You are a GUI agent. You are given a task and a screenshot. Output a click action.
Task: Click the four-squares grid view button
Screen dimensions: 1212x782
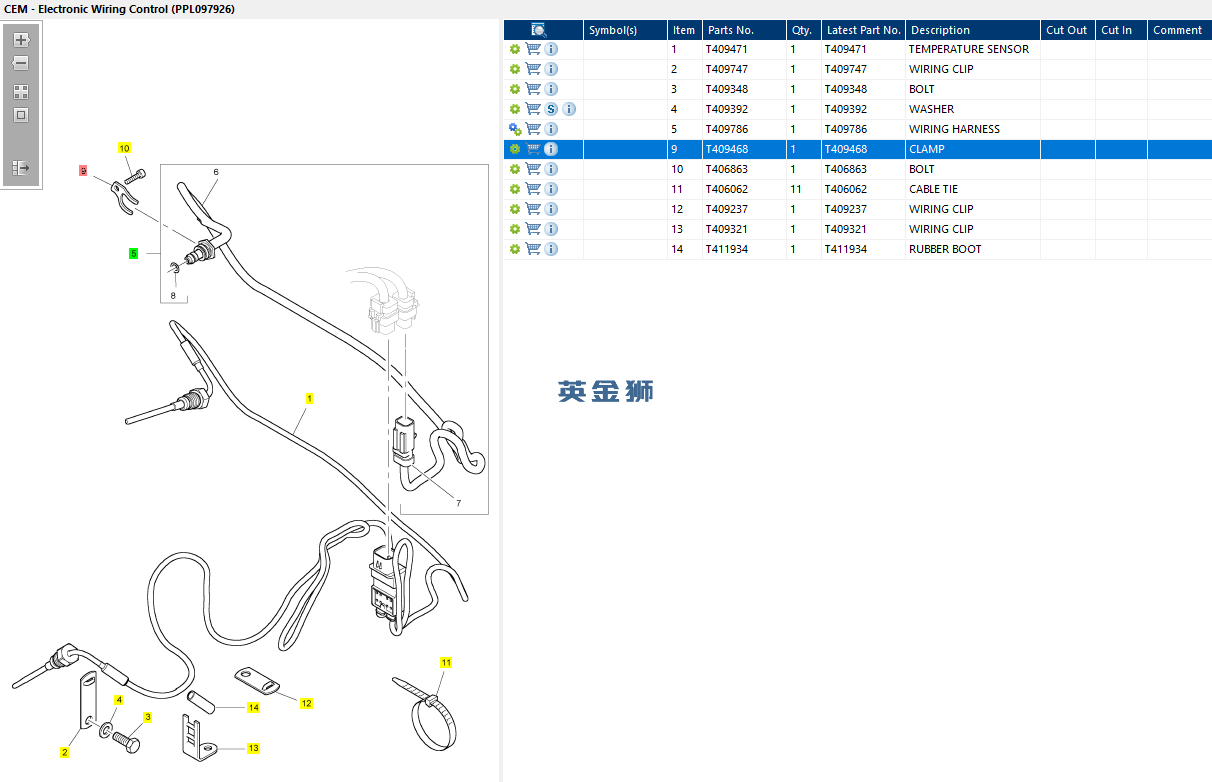pos(21,91)
